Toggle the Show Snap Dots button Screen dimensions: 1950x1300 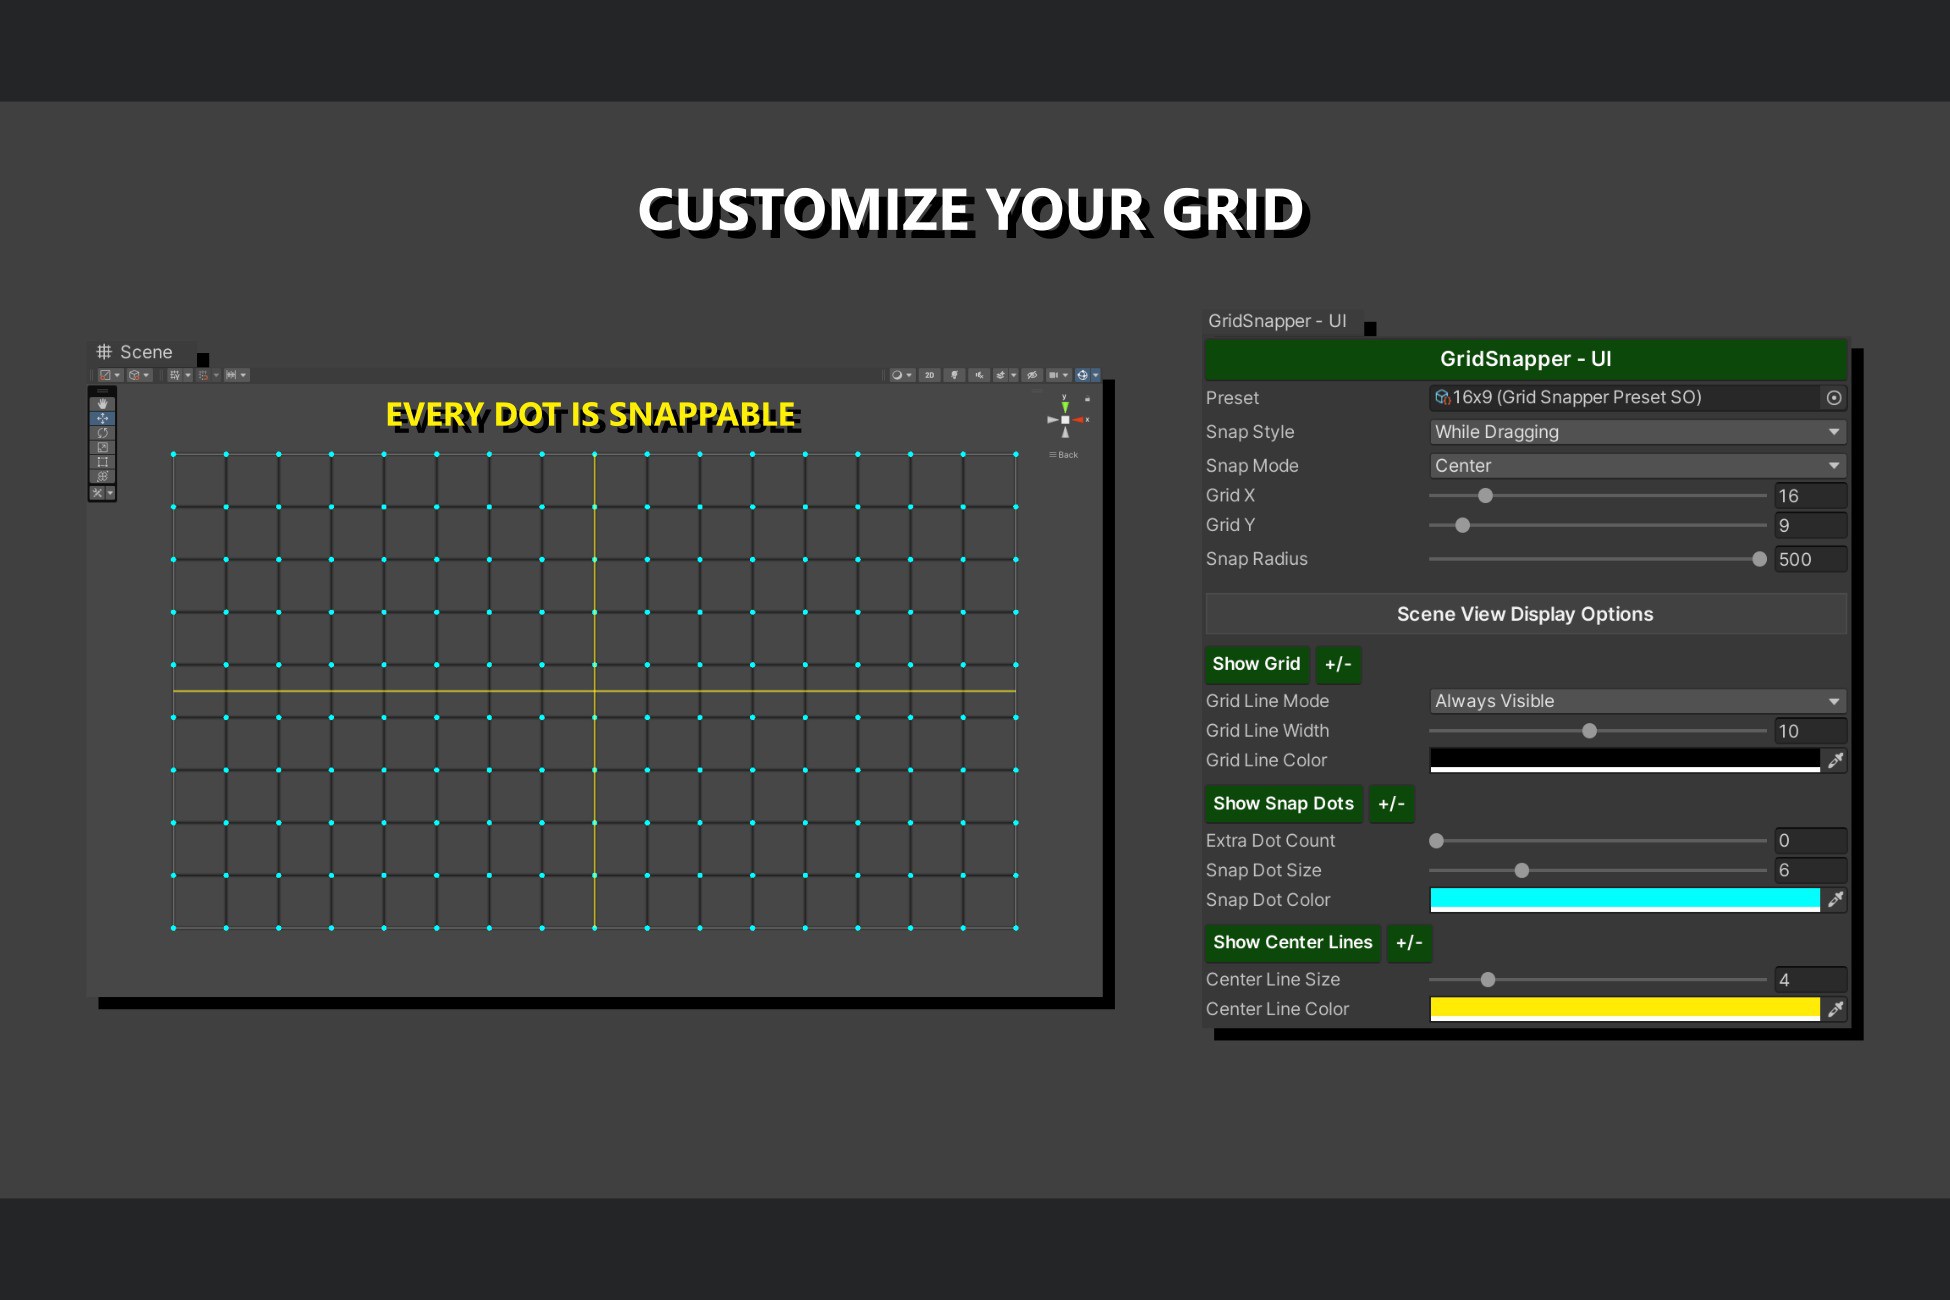(1283, 804)
